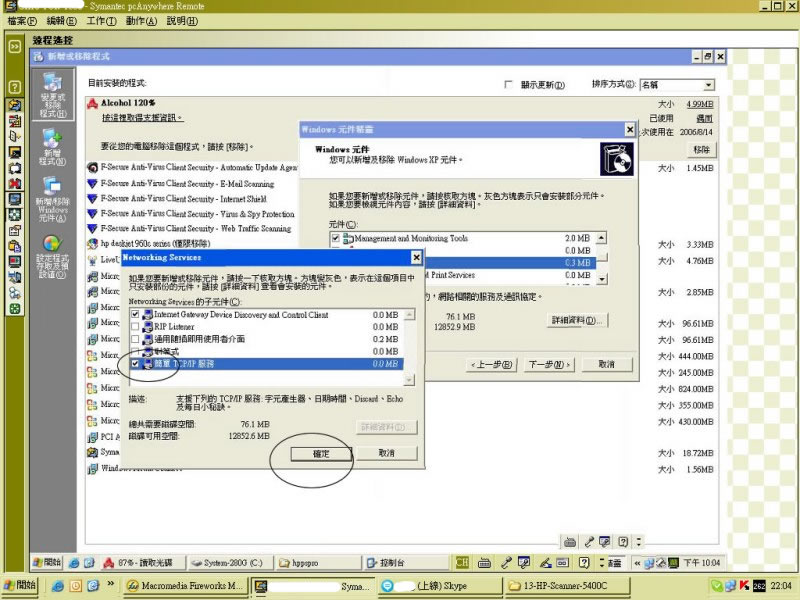Click the green grid icon at sidebar bottom
Viewport: 800px width, 600px height.
(15, 309)
